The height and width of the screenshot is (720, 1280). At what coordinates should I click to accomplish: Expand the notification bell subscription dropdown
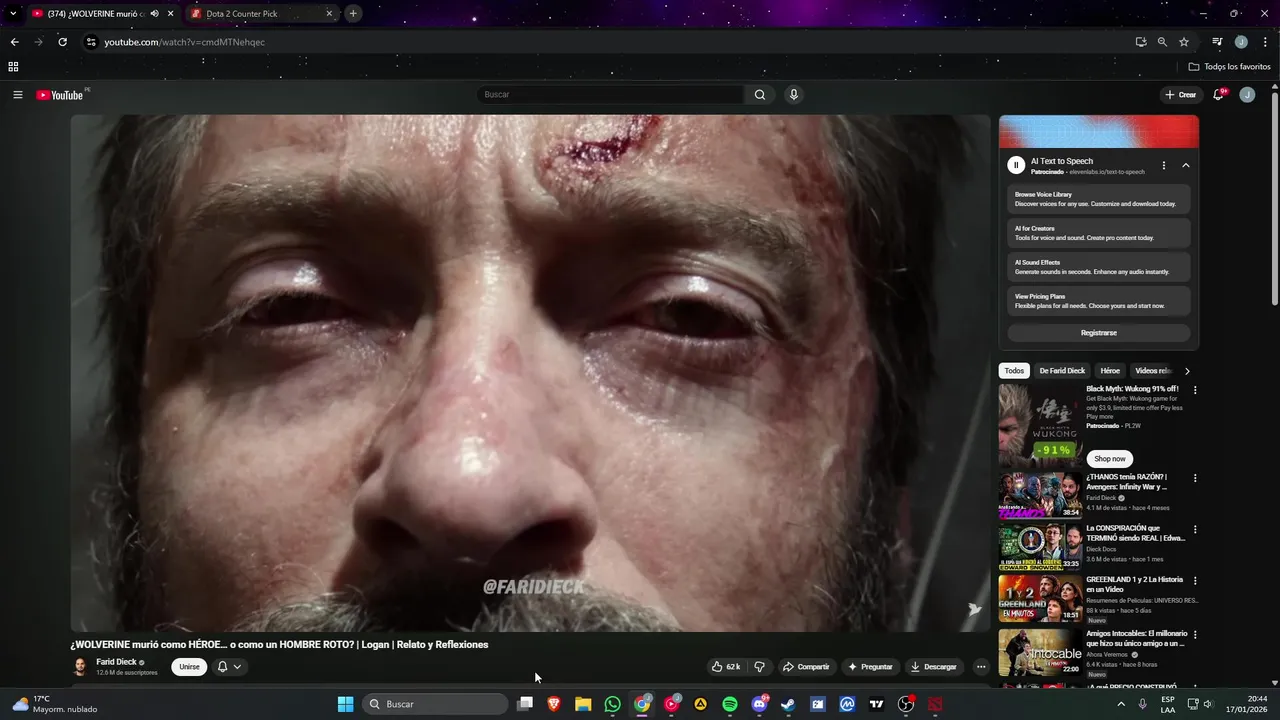[x=237, y=667]
